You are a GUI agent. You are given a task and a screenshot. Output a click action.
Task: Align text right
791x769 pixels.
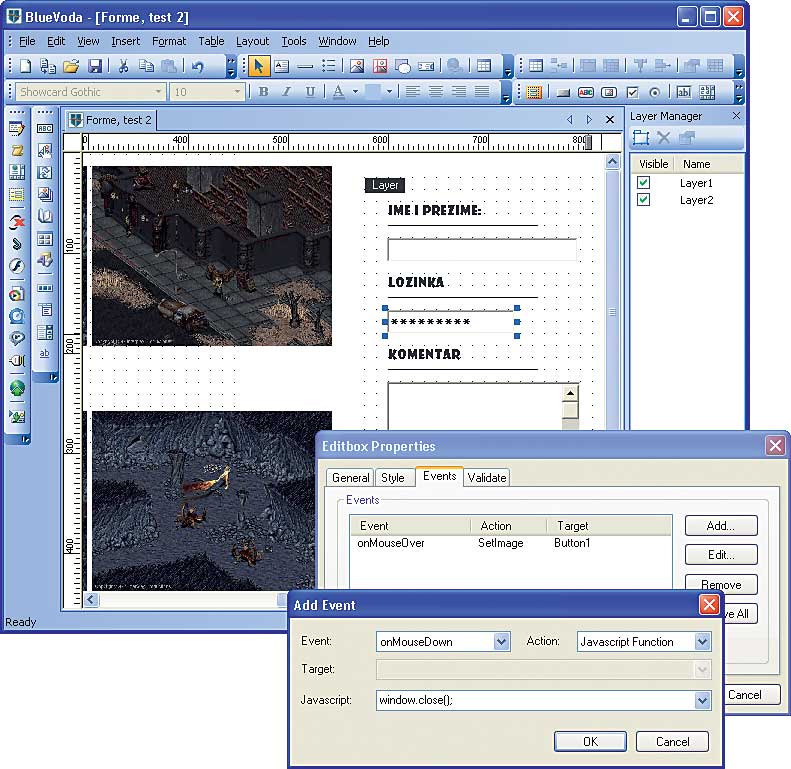click(x=459, y=91)
